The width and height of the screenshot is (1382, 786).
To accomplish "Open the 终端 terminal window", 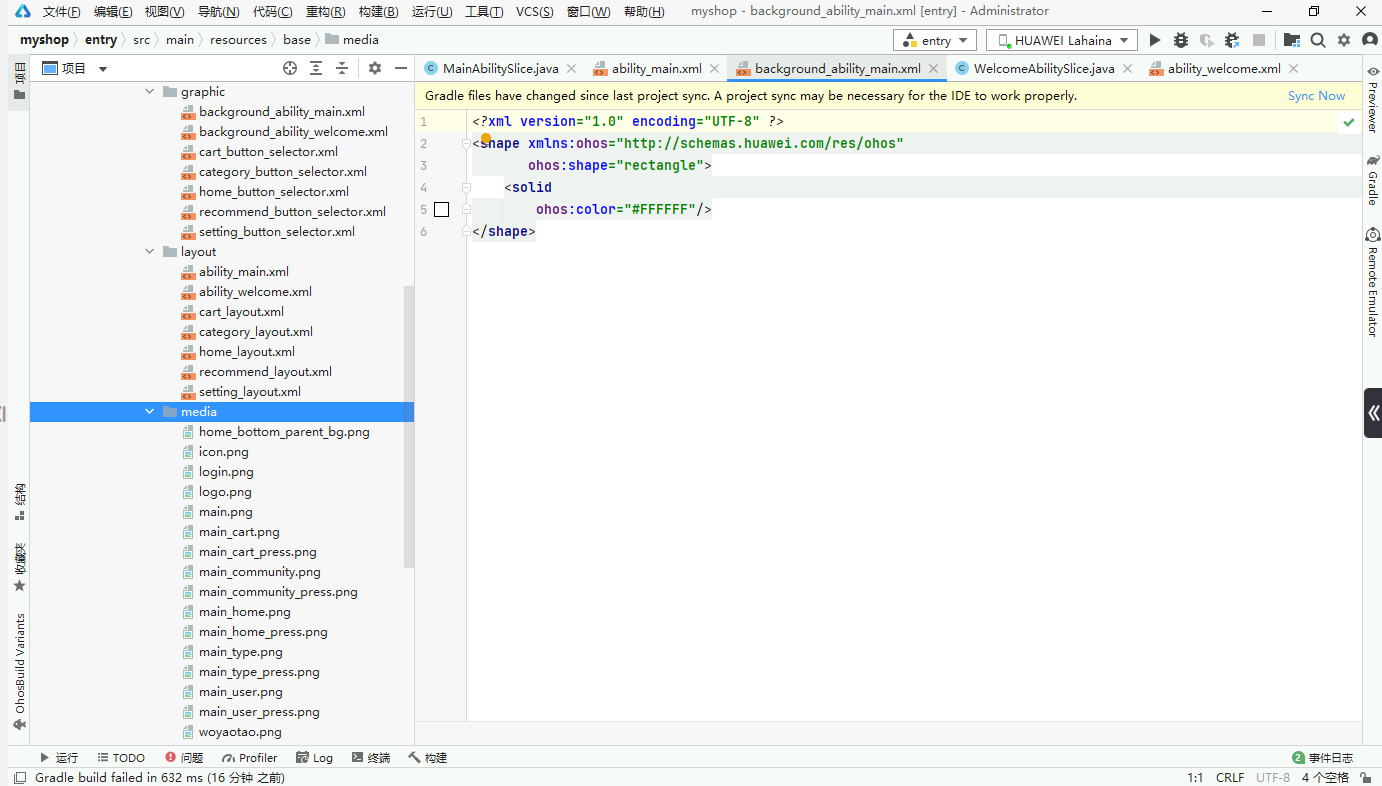I will click(x=371, y=758).
